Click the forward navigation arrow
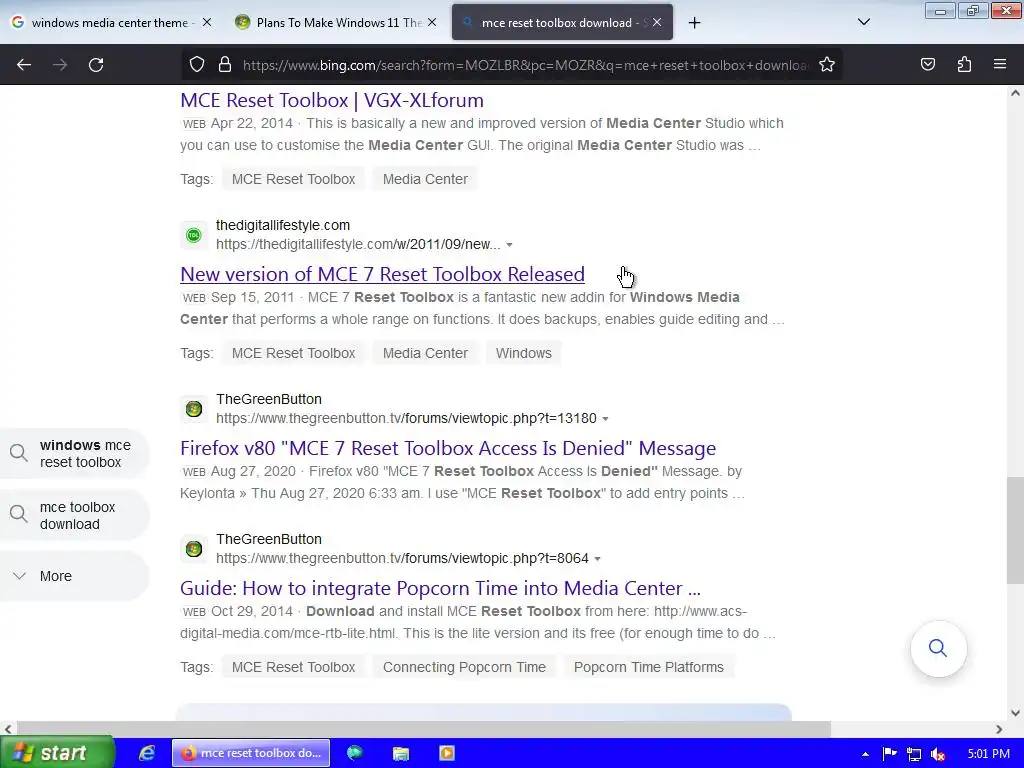This screenshot has height=768, width=1024. pos(60,65)
